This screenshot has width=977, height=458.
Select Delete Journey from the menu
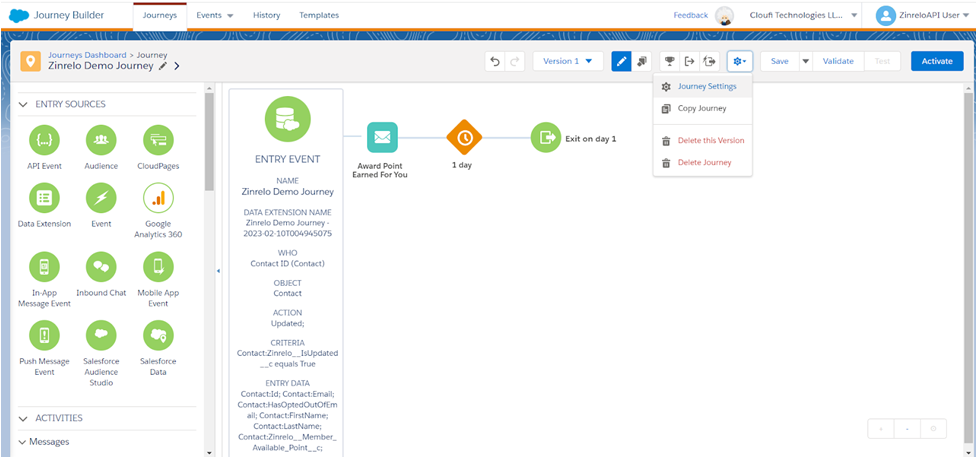(703, 163)
